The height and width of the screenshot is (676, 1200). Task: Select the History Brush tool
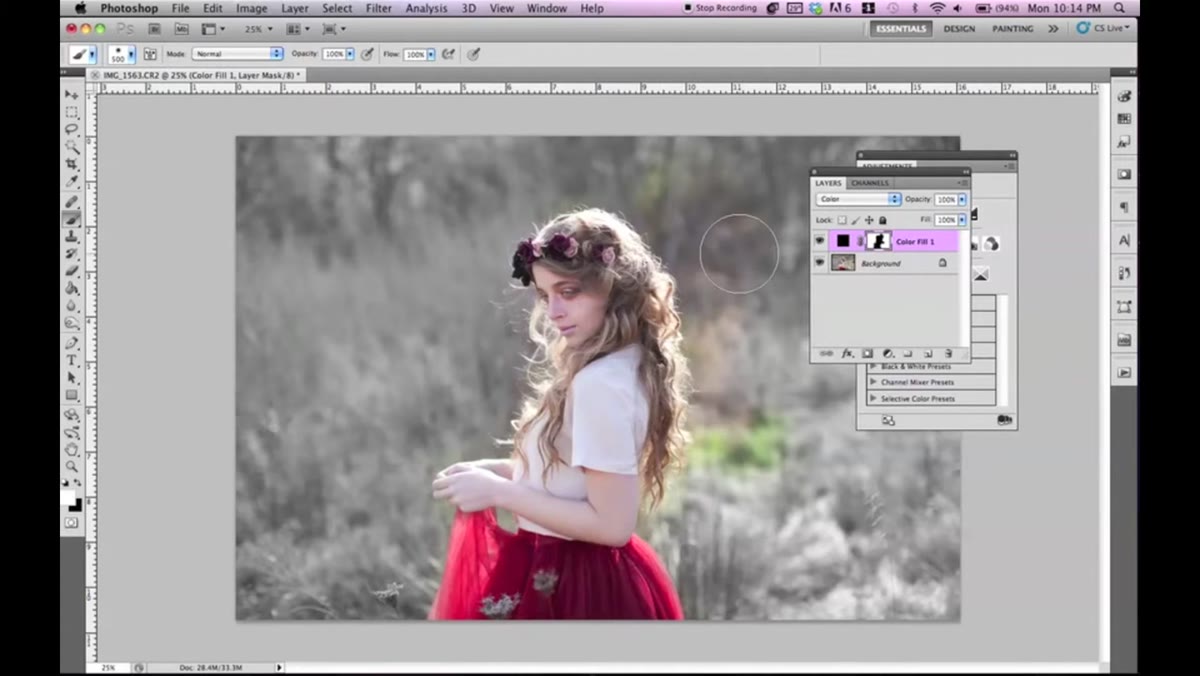pos(72,253)
